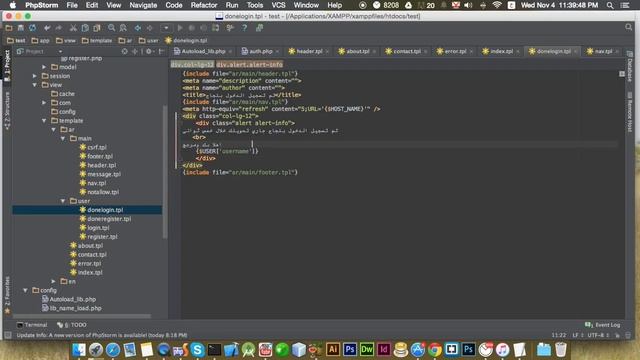This screenshot has height=360, width=640.
Task: Click the Find magnifier icon
Action: click(x=111, y=28)
